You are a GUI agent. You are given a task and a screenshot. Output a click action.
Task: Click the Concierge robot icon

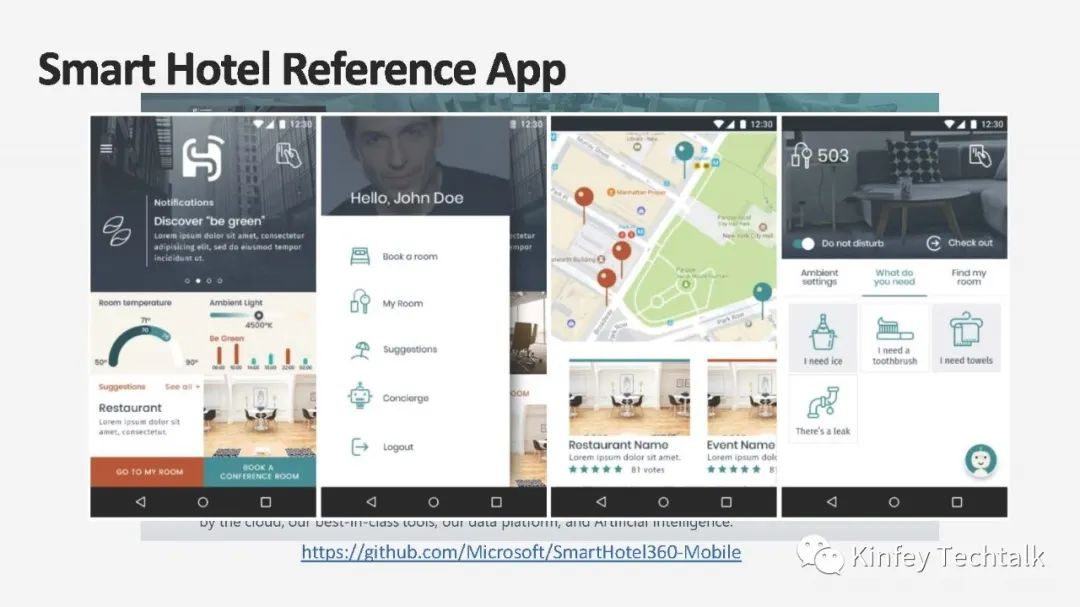(x=360, y=396)
